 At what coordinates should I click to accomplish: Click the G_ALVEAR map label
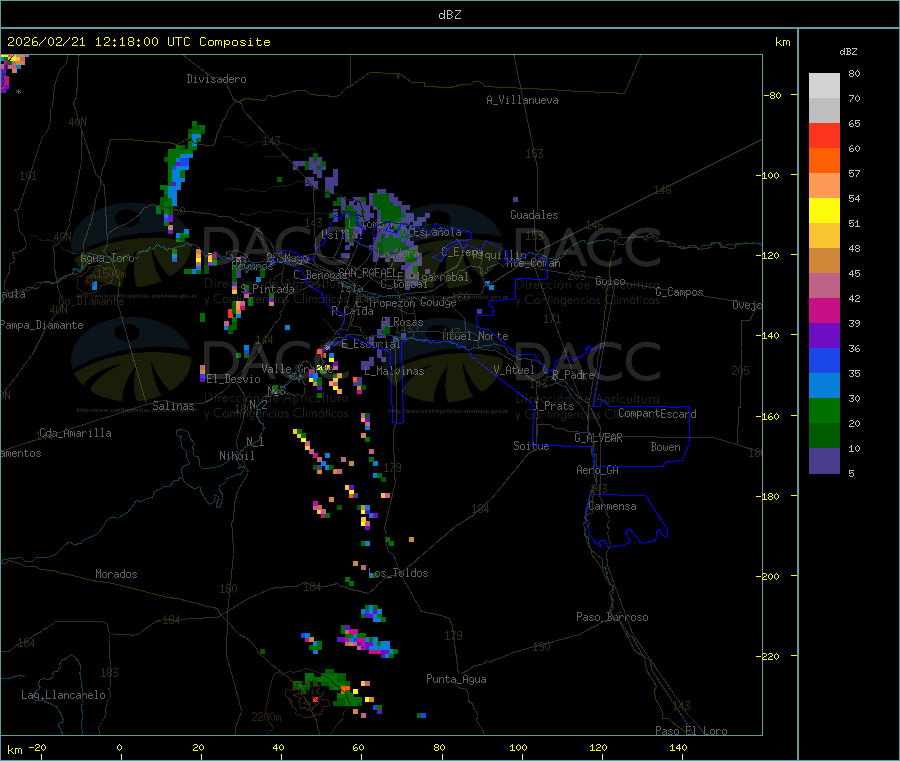[598, 438]
